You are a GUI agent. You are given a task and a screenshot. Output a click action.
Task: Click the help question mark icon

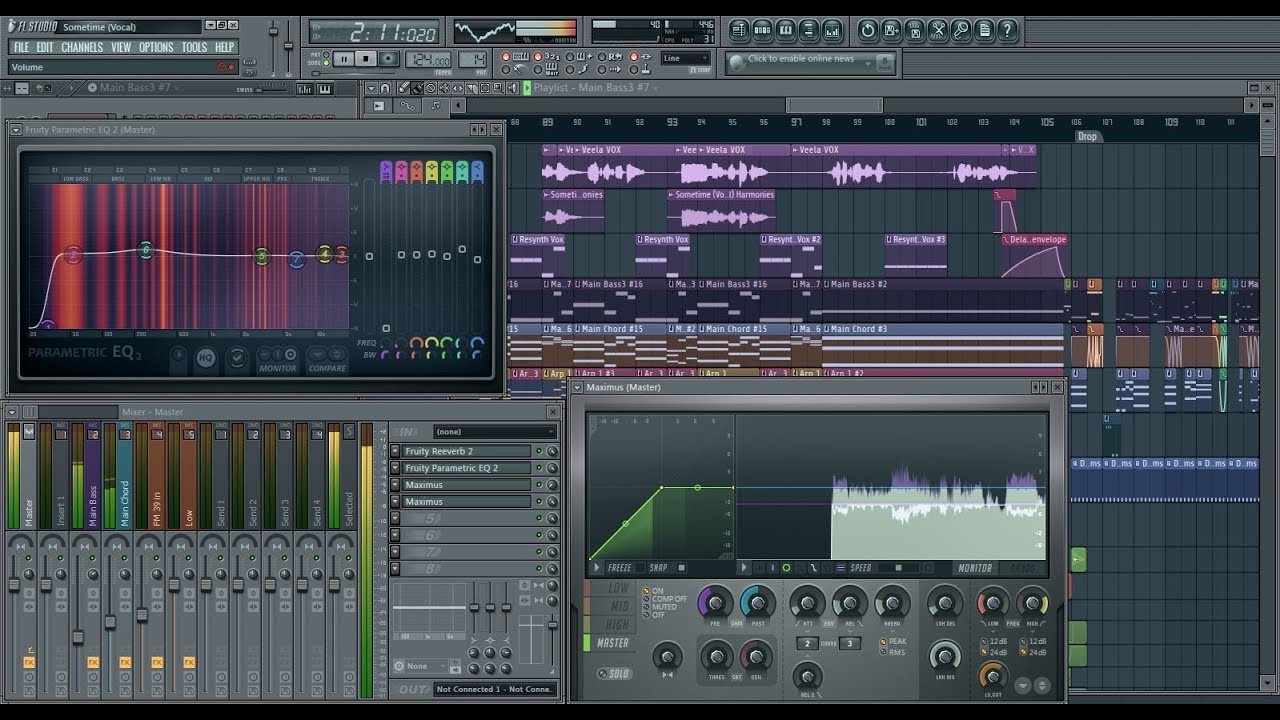(x=1007, y=30)
